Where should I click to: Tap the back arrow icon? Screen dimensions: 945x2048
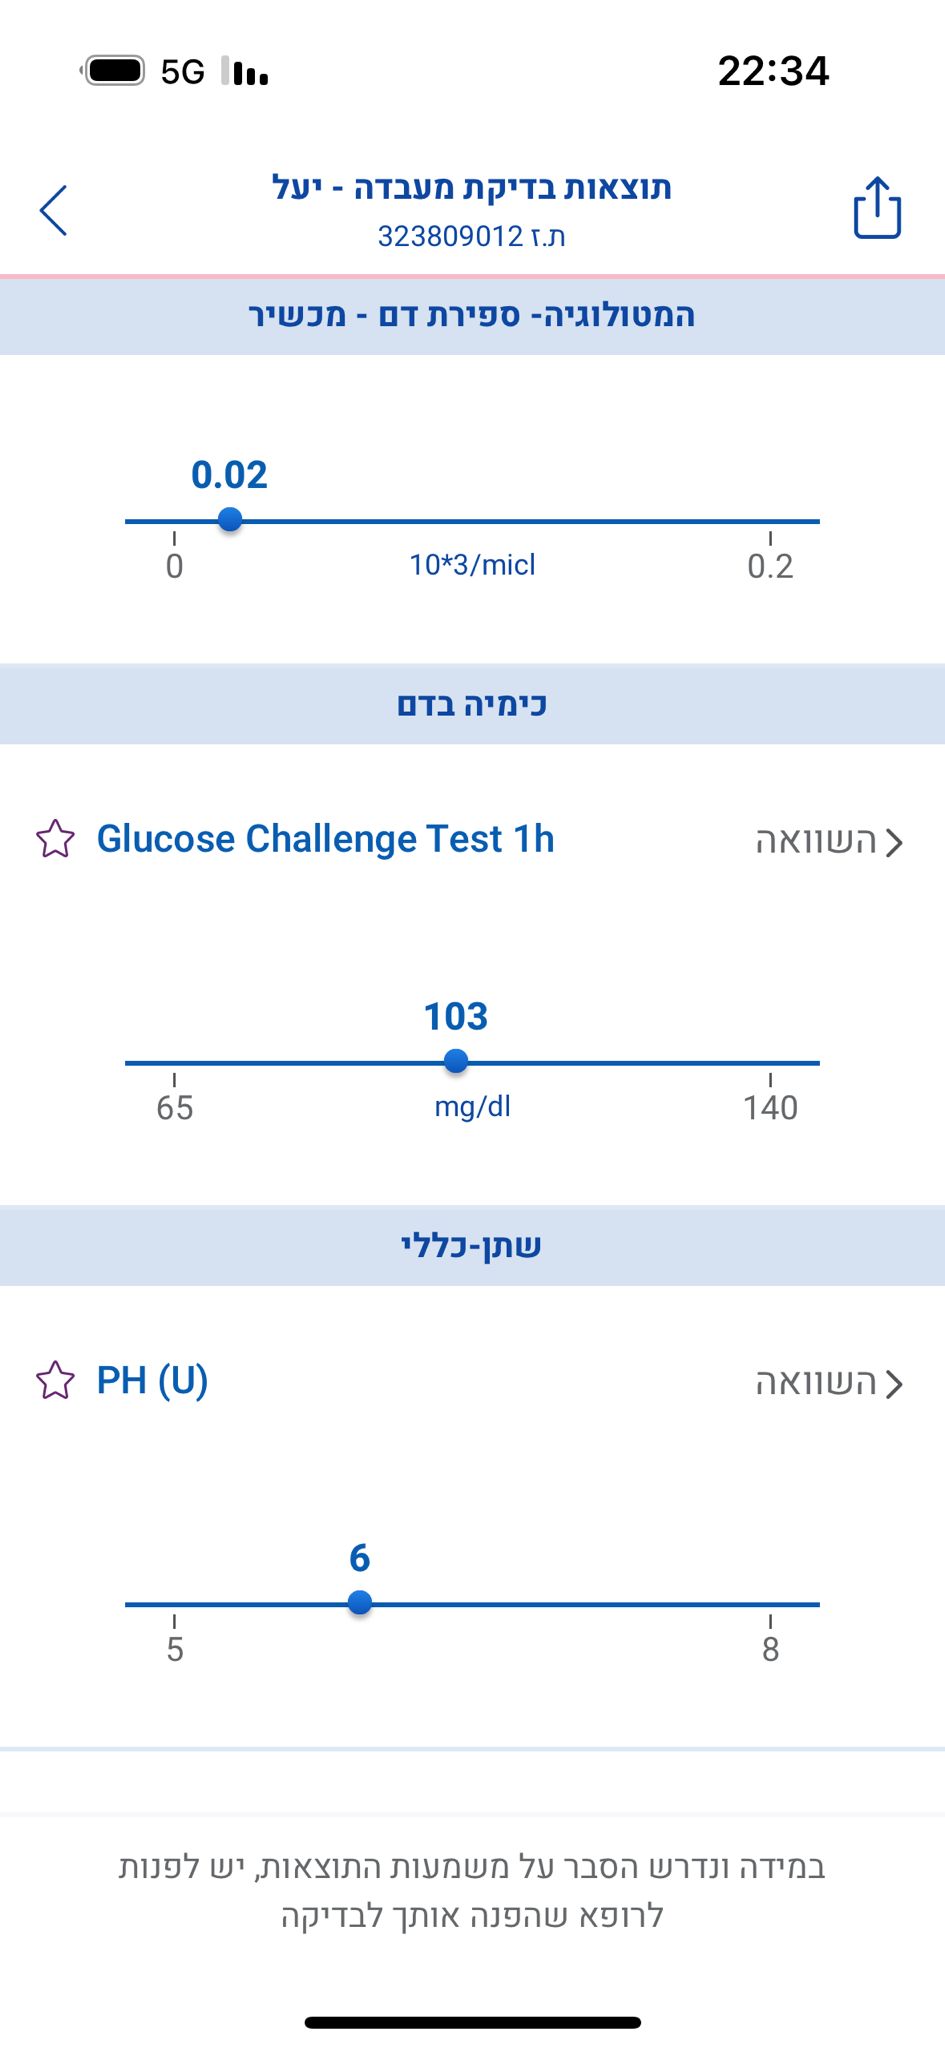coord(54,210)
